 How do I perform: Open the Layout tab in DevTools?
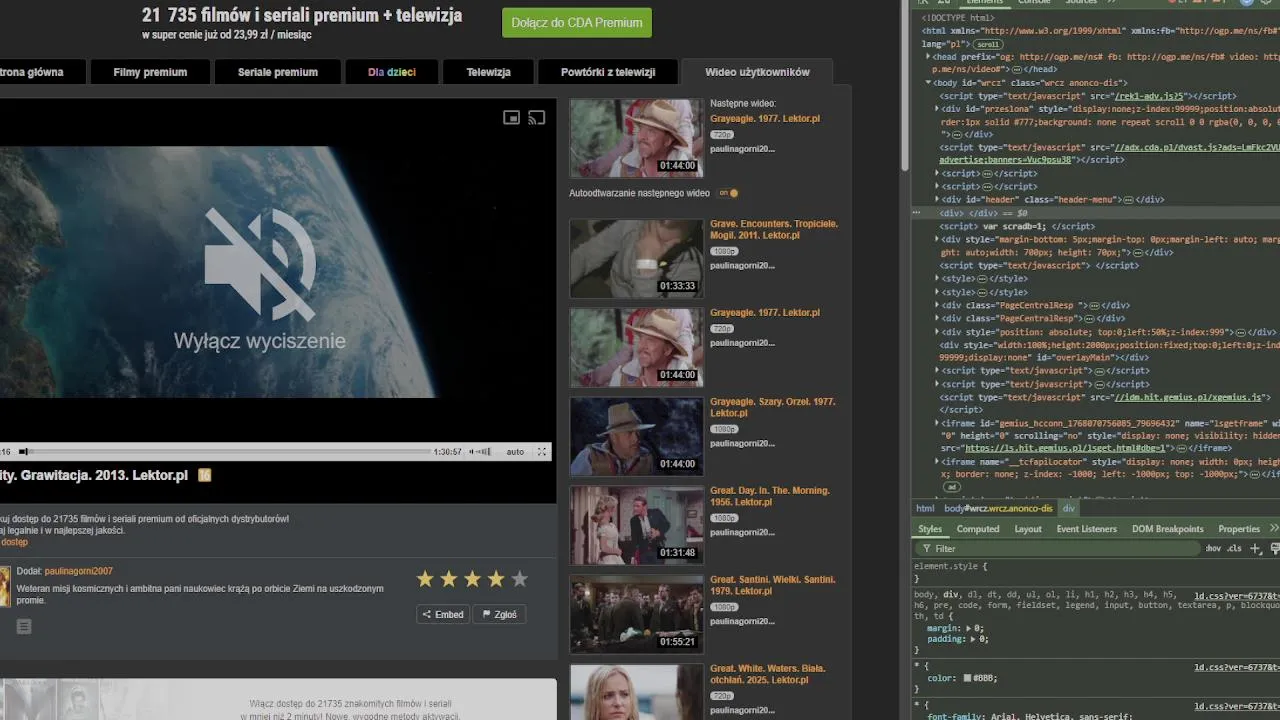click(x=1028, y=529)
